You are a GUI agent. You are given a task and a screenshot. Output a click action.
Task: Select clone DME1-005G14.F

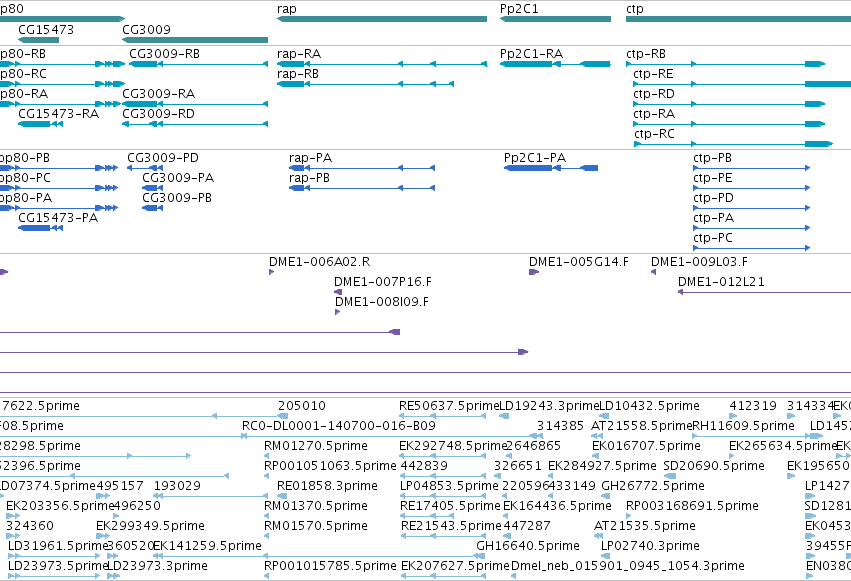579,262
